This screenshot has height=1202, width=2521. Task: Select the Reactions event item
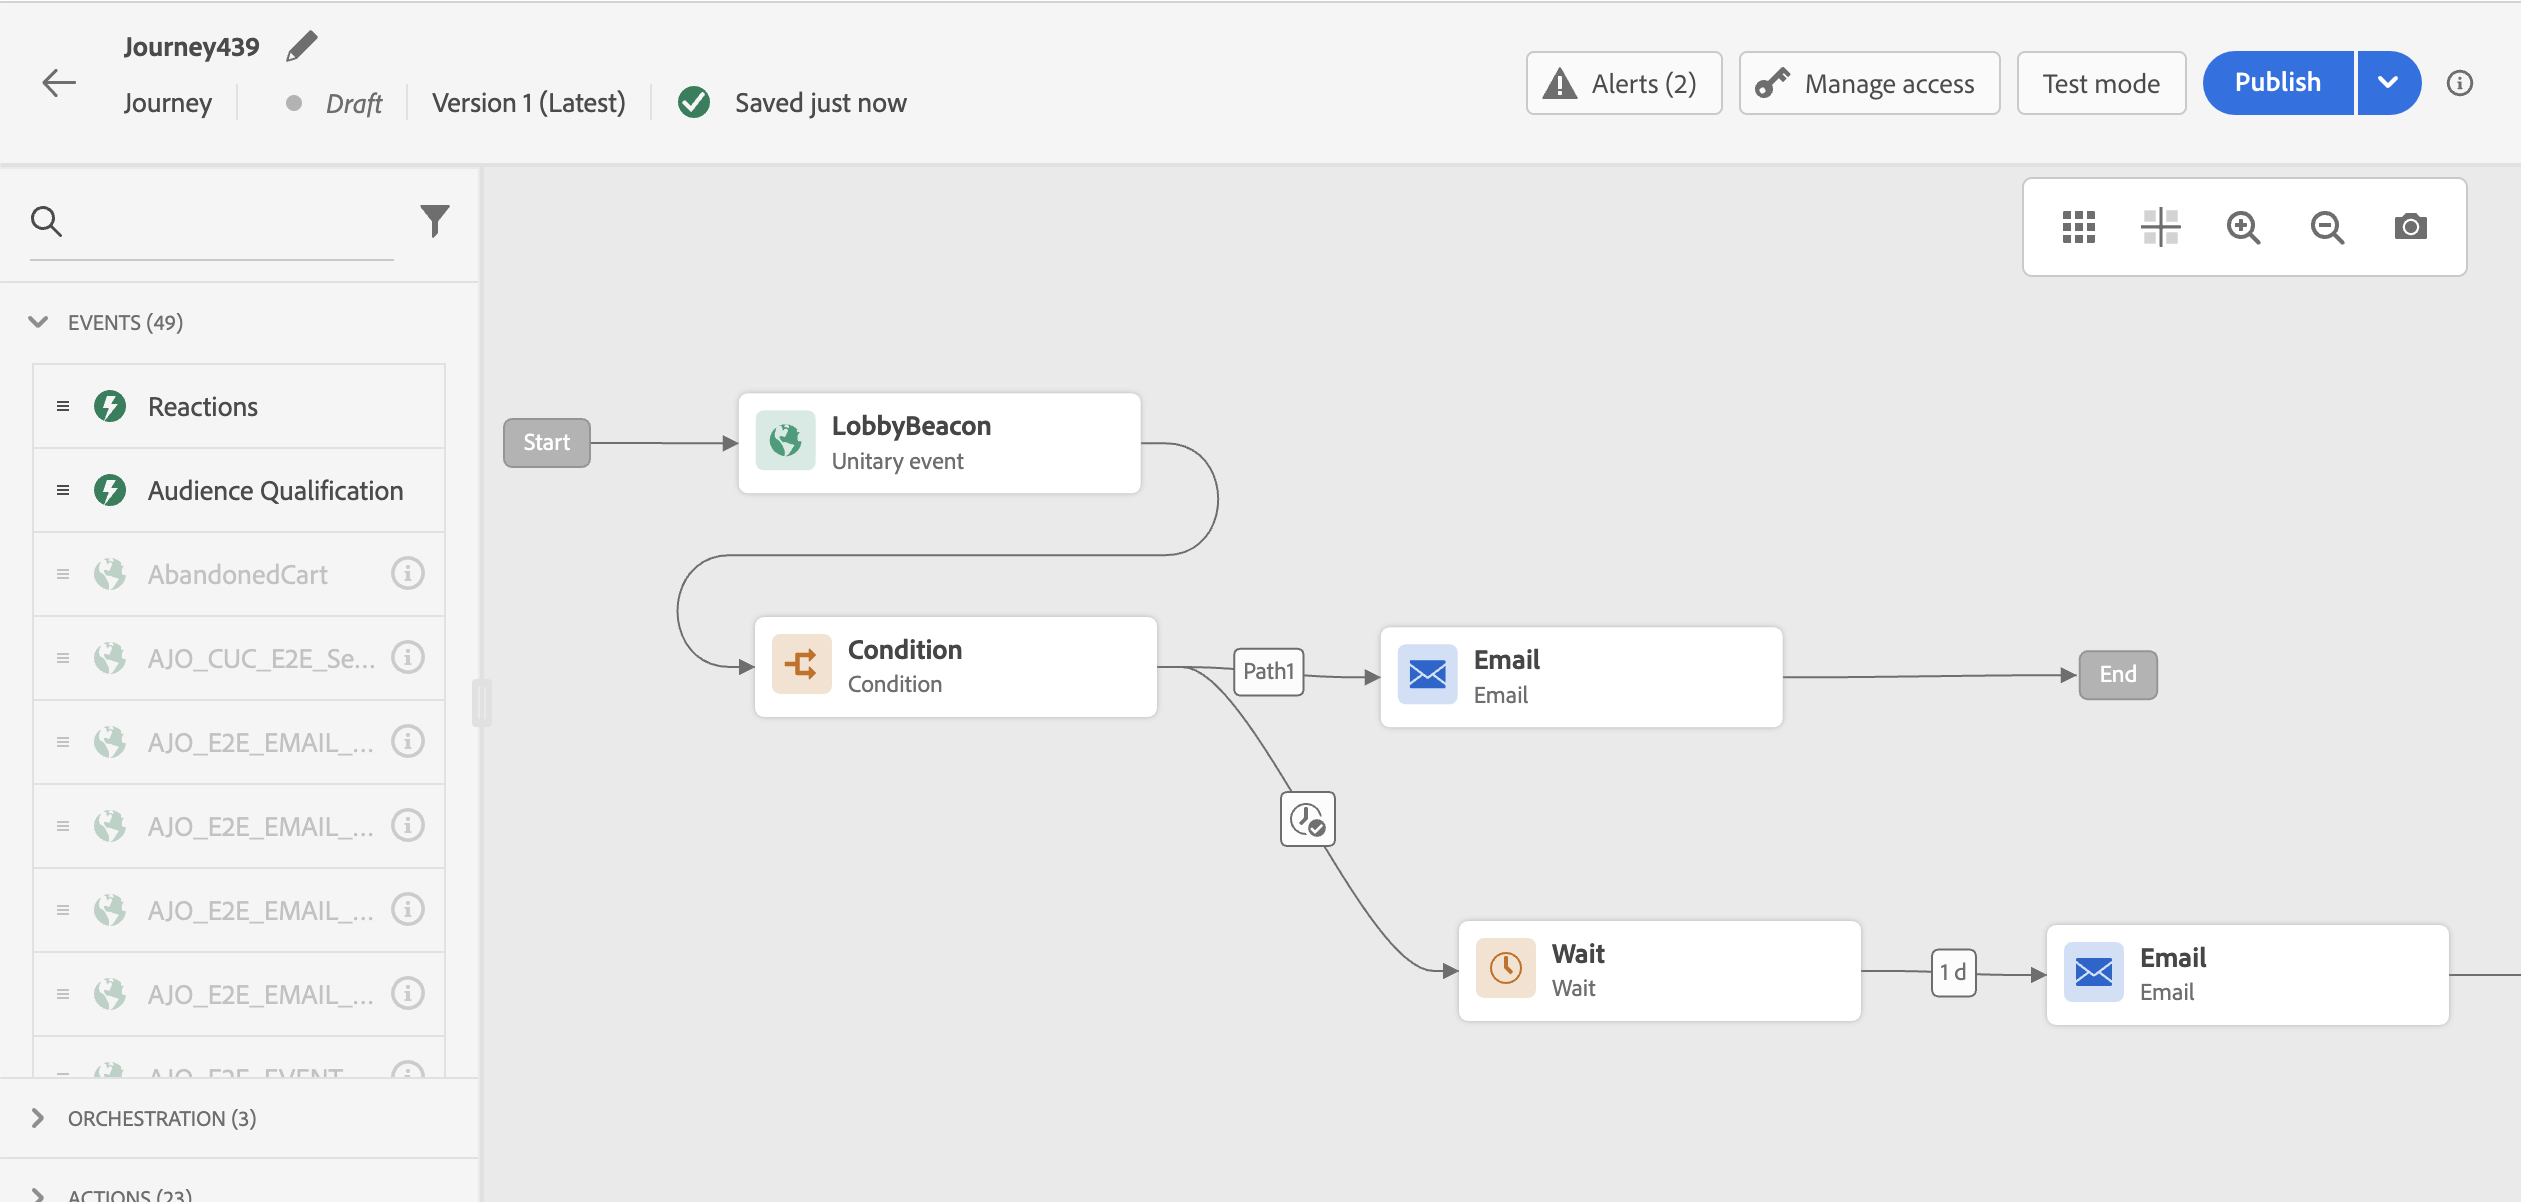pos(203,407)
